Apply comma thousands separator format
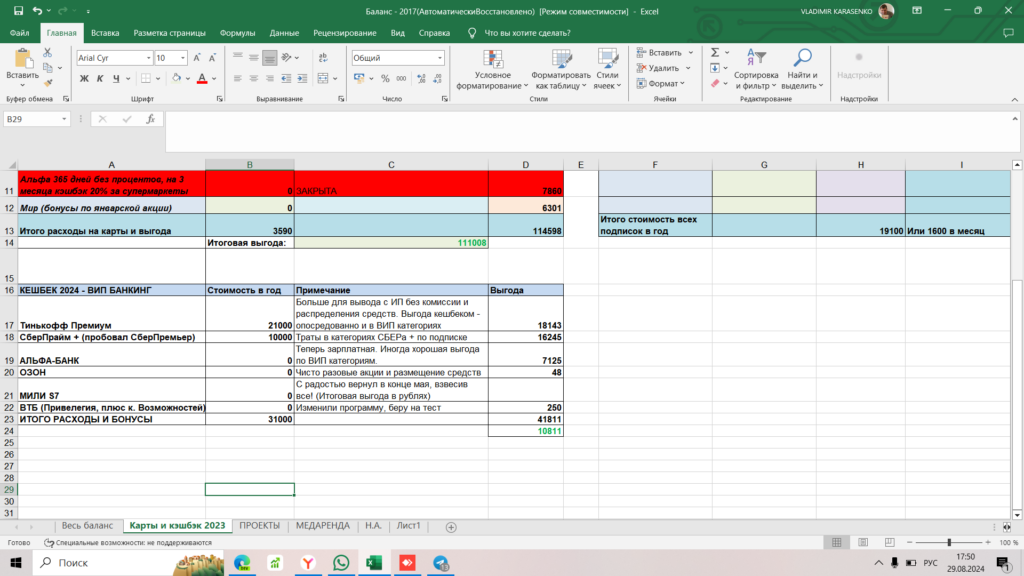The width and height of the screenshot is (1024, 576). point(401,78)
